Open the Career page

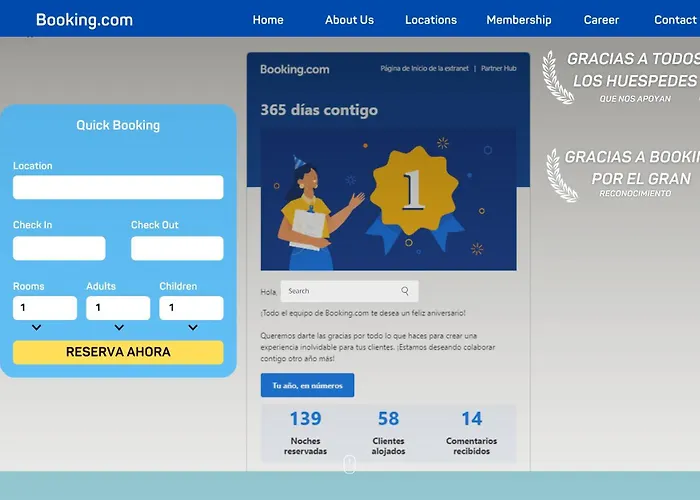601,20
